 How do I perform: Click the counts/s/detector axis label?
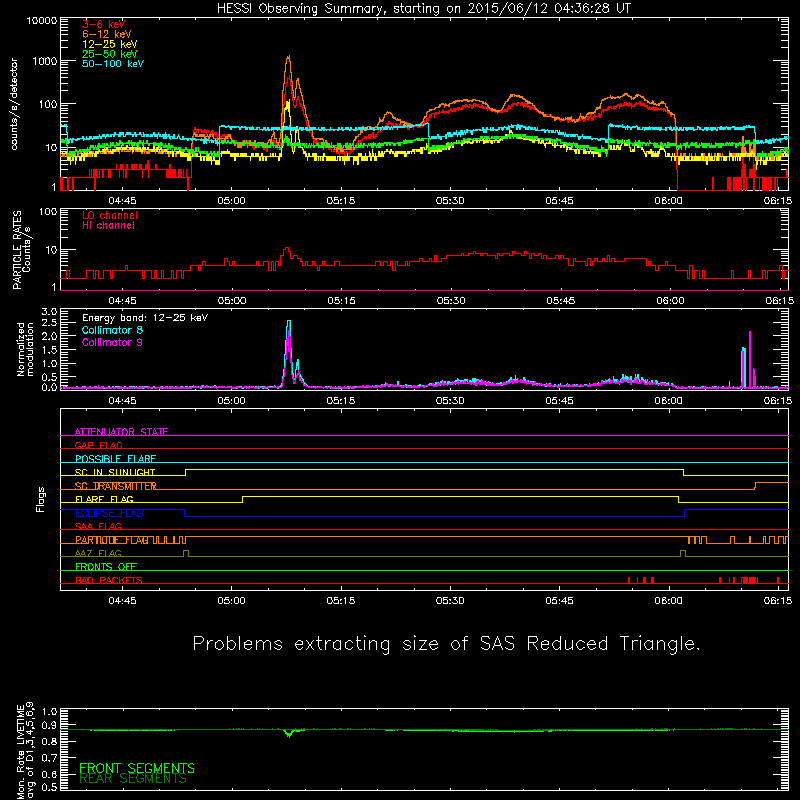[14, 104]
